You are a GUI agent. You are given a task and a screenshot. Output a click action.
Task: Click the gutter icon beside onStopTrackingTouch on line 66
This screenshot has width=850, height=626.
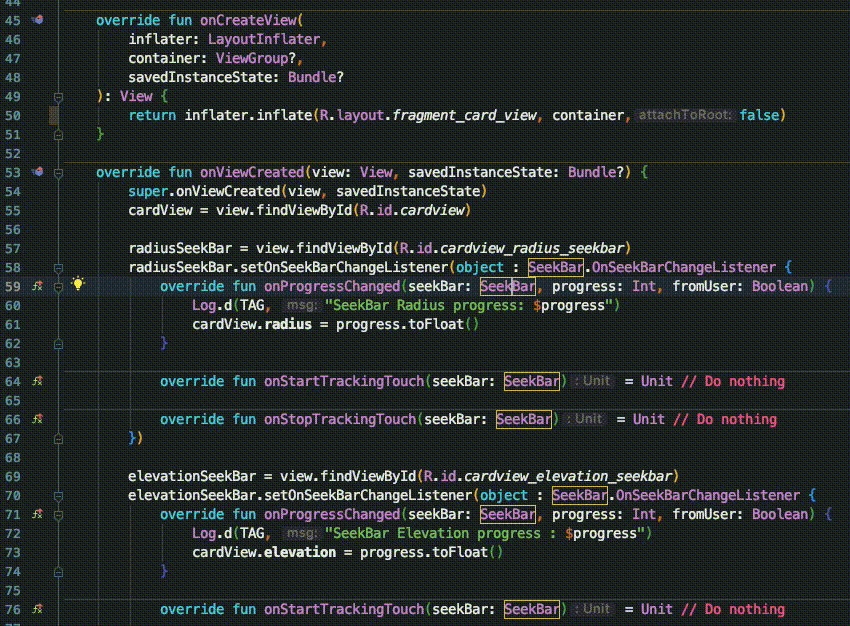38,419
